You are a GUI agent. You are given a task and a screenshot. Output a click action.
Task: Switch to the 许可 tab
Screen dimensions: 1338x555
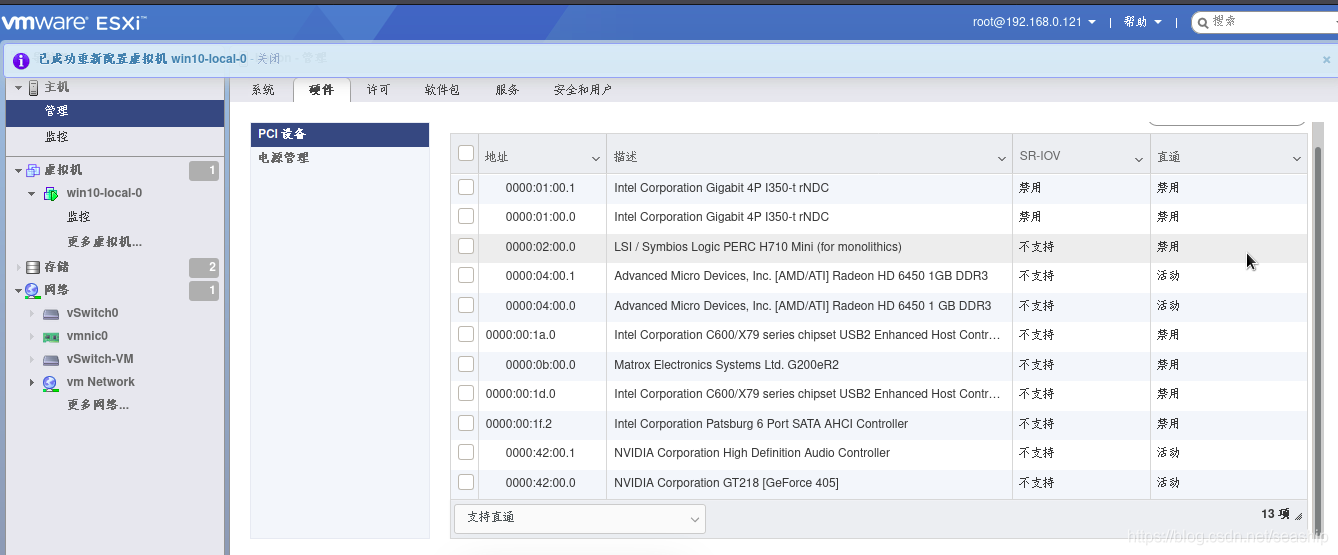coord(379,90)
